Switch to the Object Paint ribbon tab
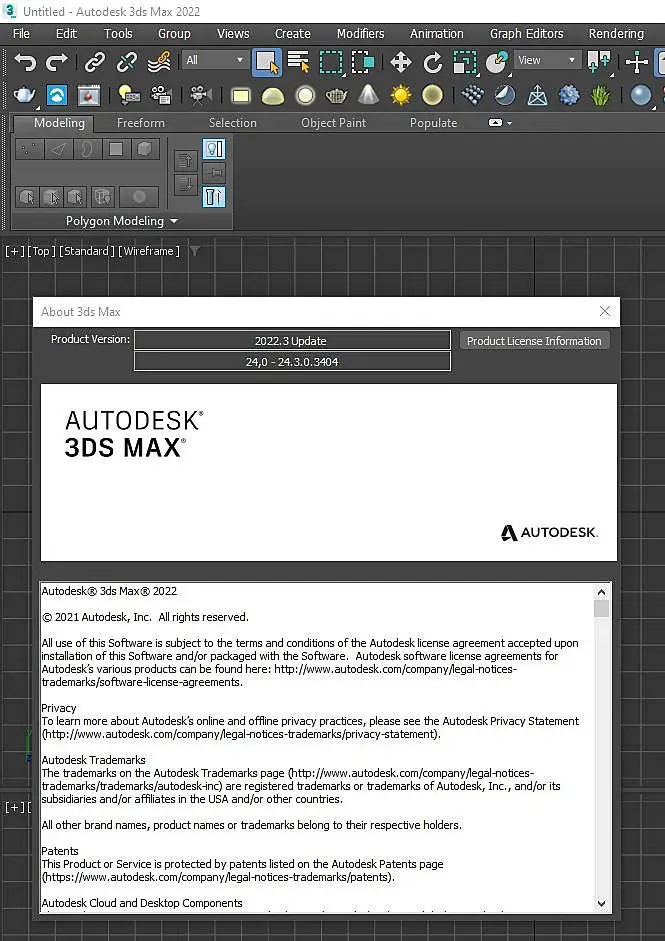665x941 pixels. (333, 123)
